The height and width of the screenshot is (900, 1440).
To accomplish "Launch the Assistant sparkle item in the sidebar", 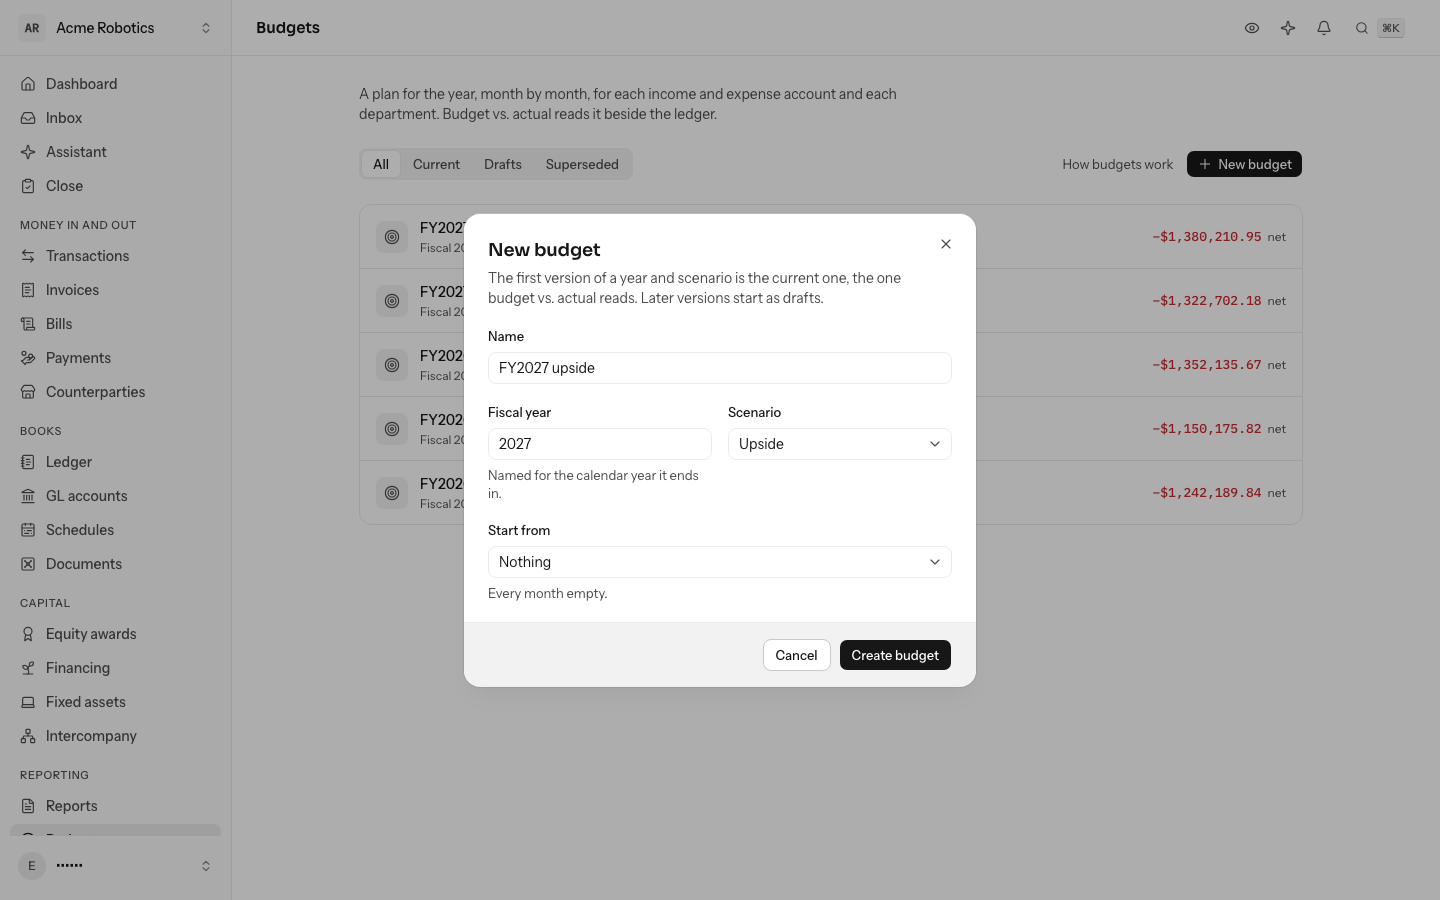I will tap(115, 152).
